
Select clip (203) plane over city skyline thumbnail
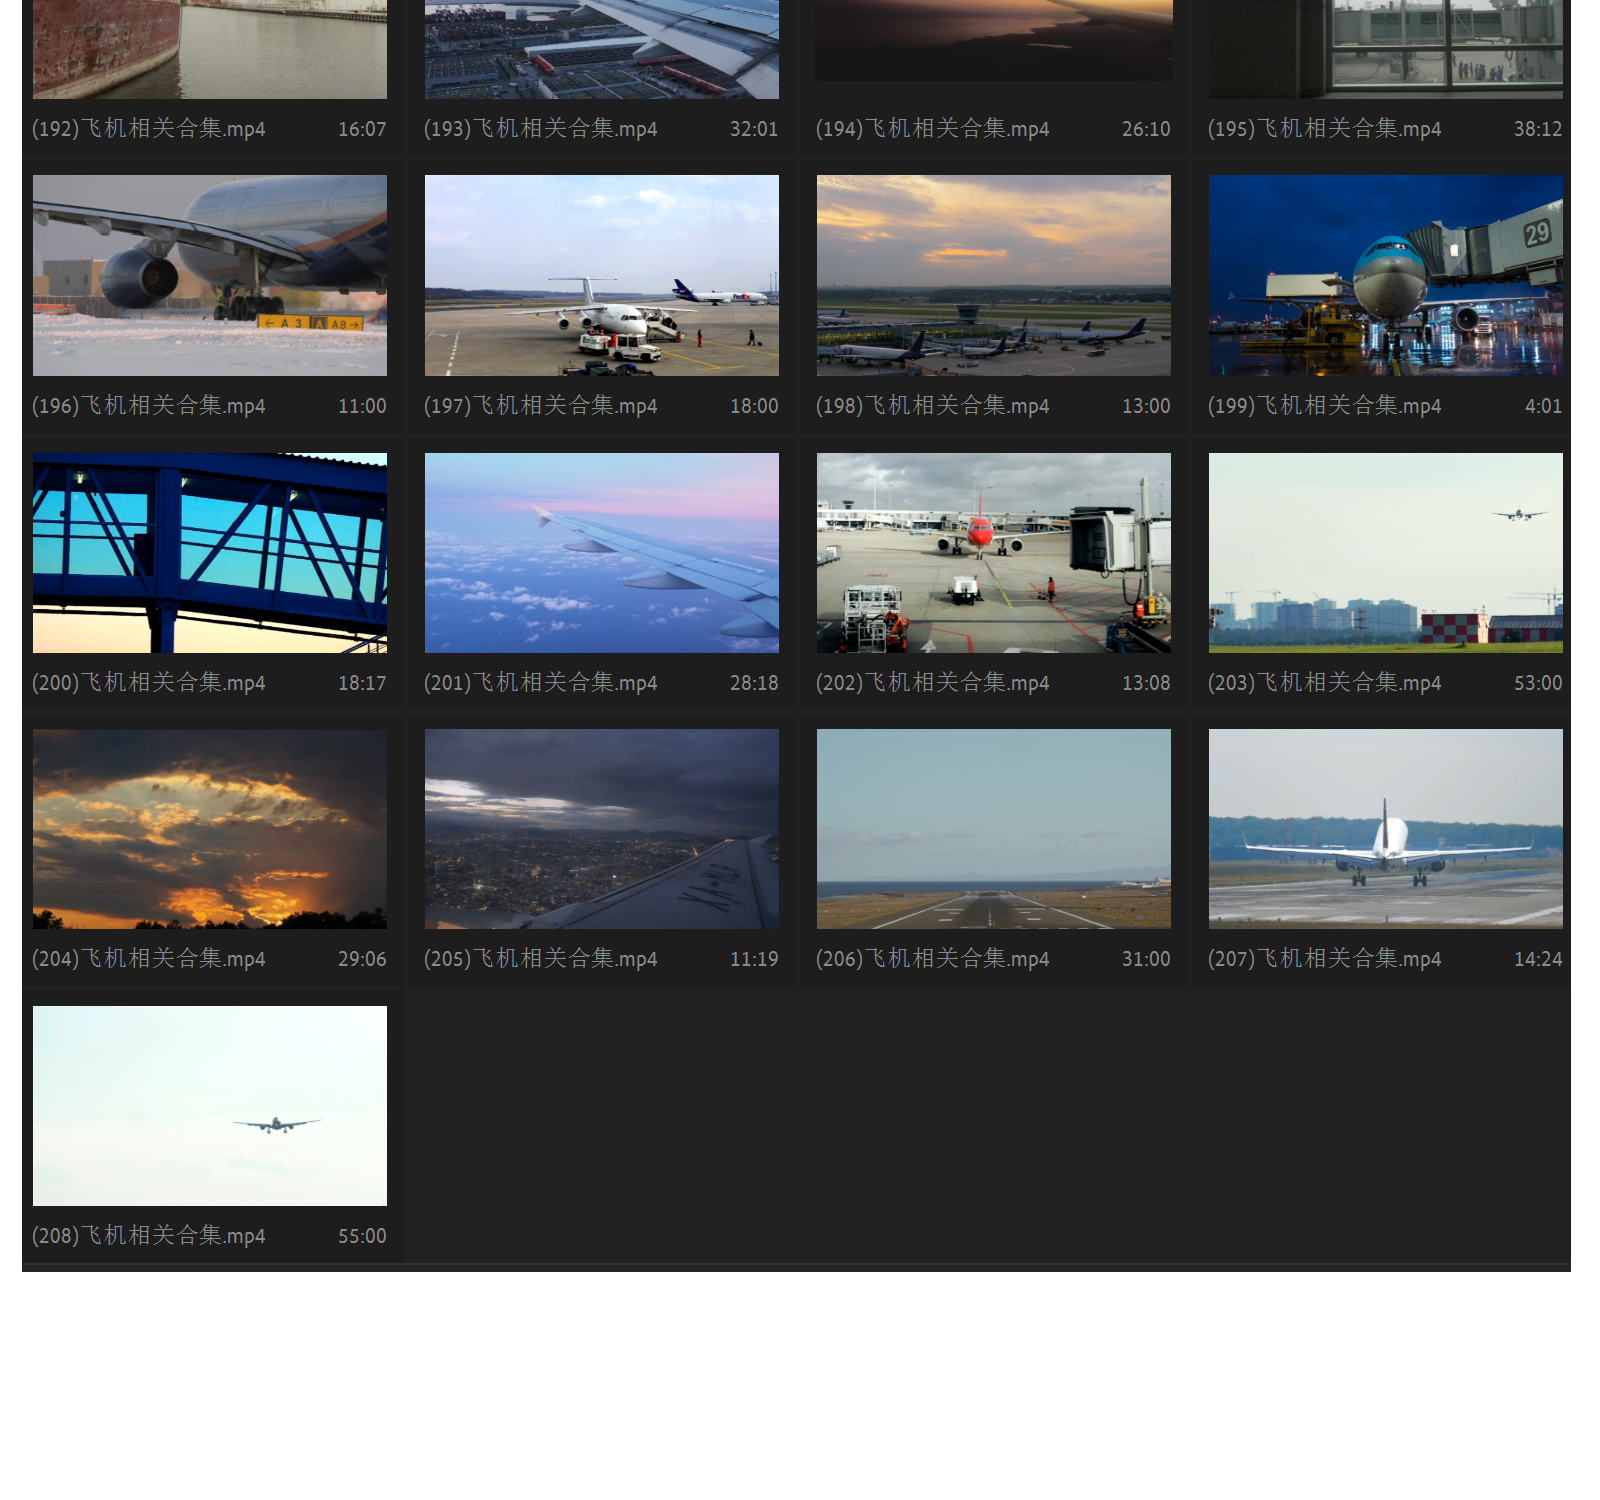[1386, 553]
